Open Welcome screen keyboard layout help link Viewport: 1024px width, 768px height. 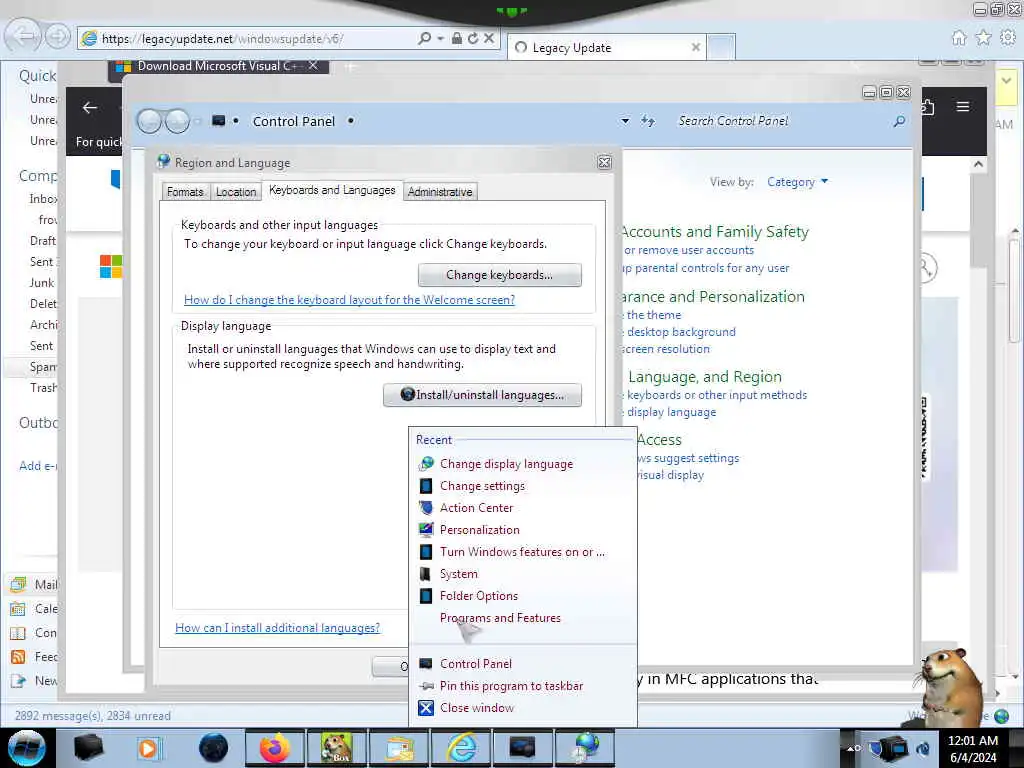349,300
